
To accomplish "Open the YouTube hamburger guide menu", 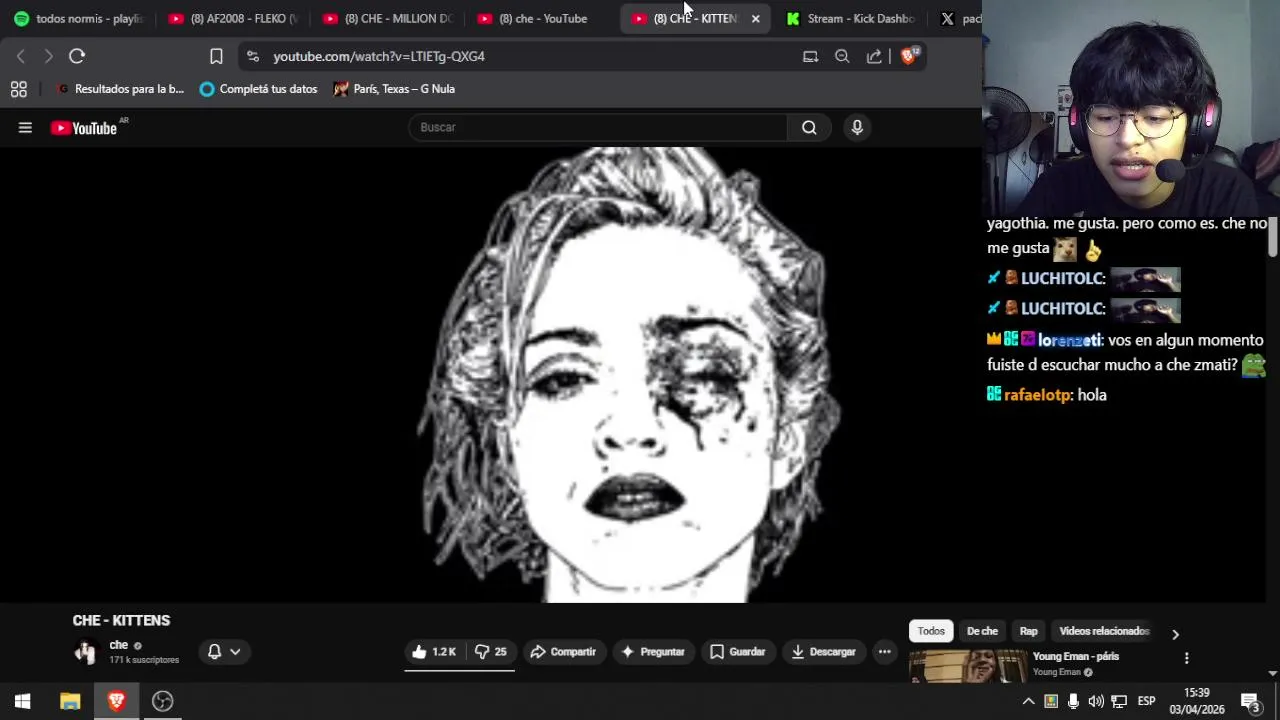I will (x=25, y=127).
